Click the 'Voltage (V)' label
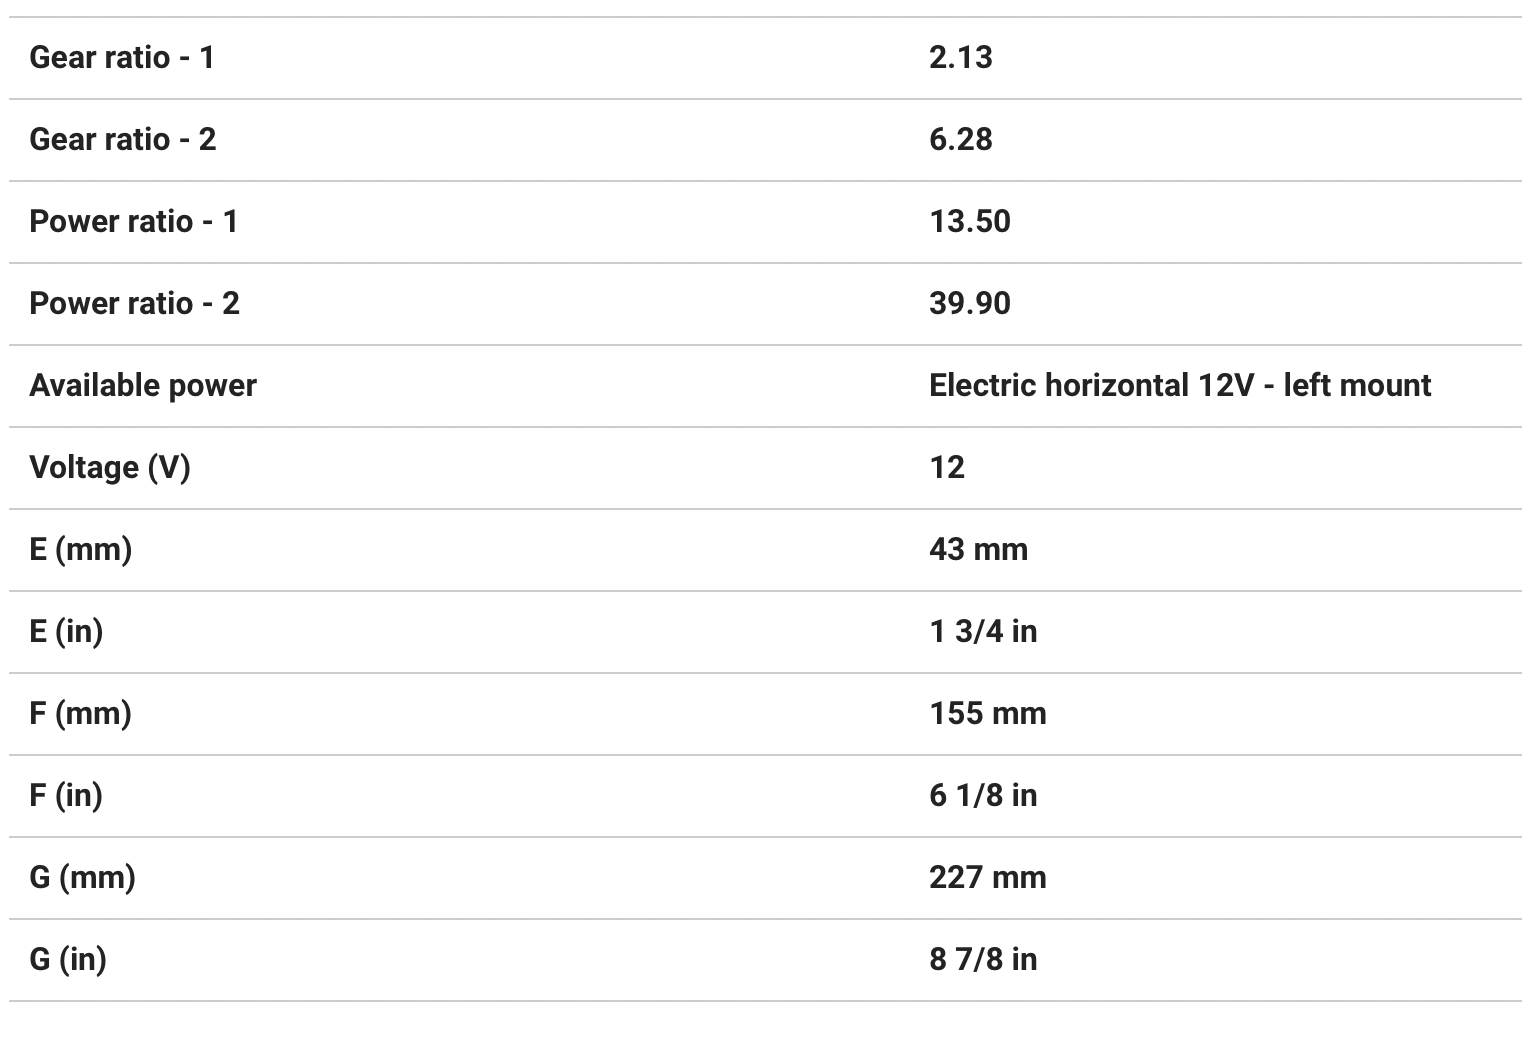 [109, 467]
